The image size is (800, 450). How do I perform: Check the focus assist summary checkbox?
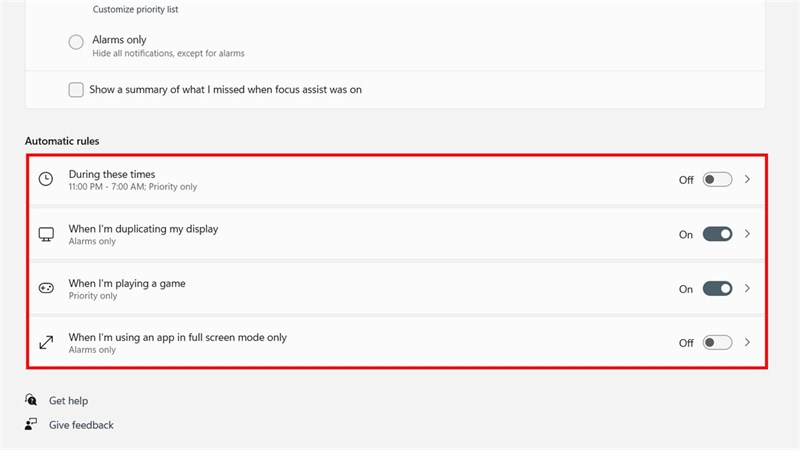point(76,90)
